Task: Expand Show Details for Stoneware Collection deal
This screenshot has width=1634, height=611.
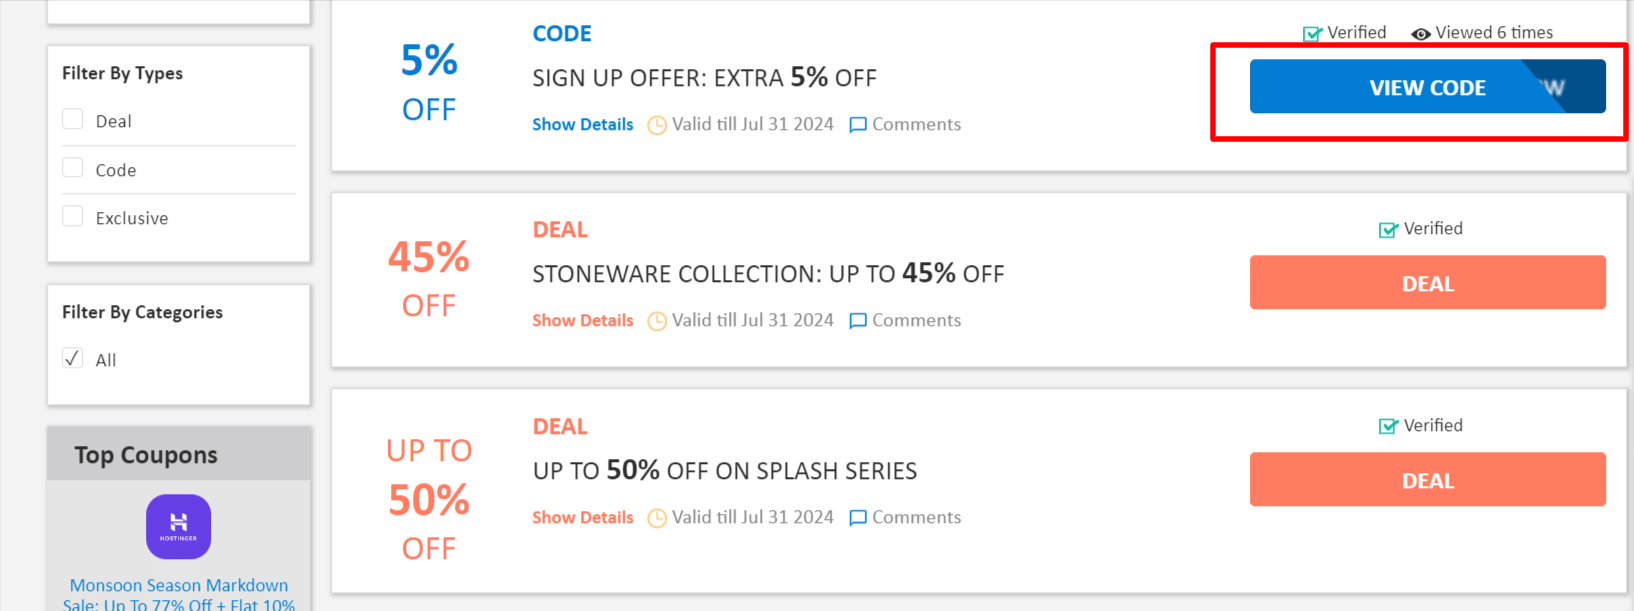Action: click(x=582, y=321)
